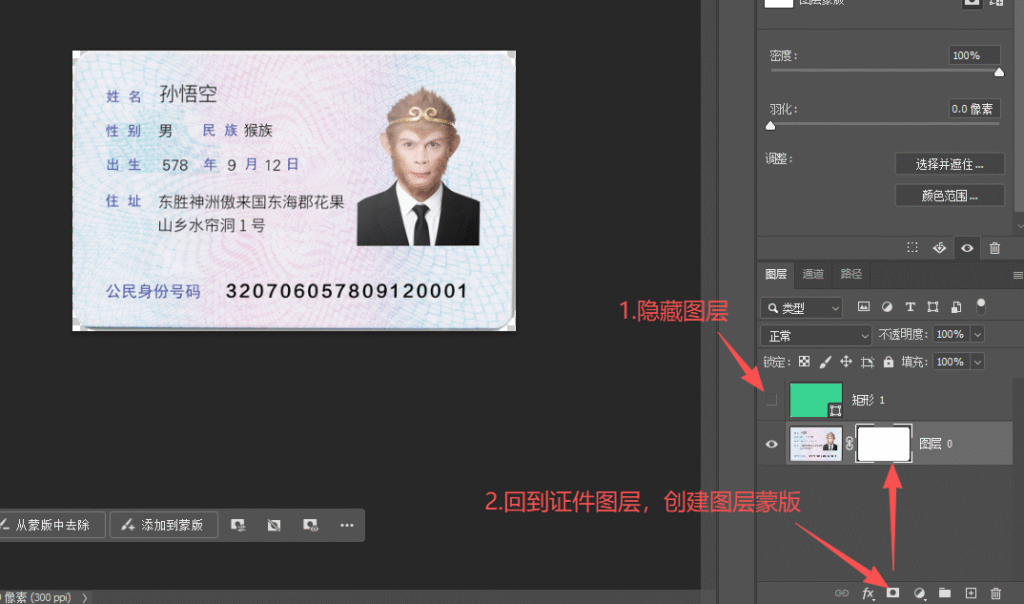Click chain link between layer 图层 0 and mask

click(849, 443)
